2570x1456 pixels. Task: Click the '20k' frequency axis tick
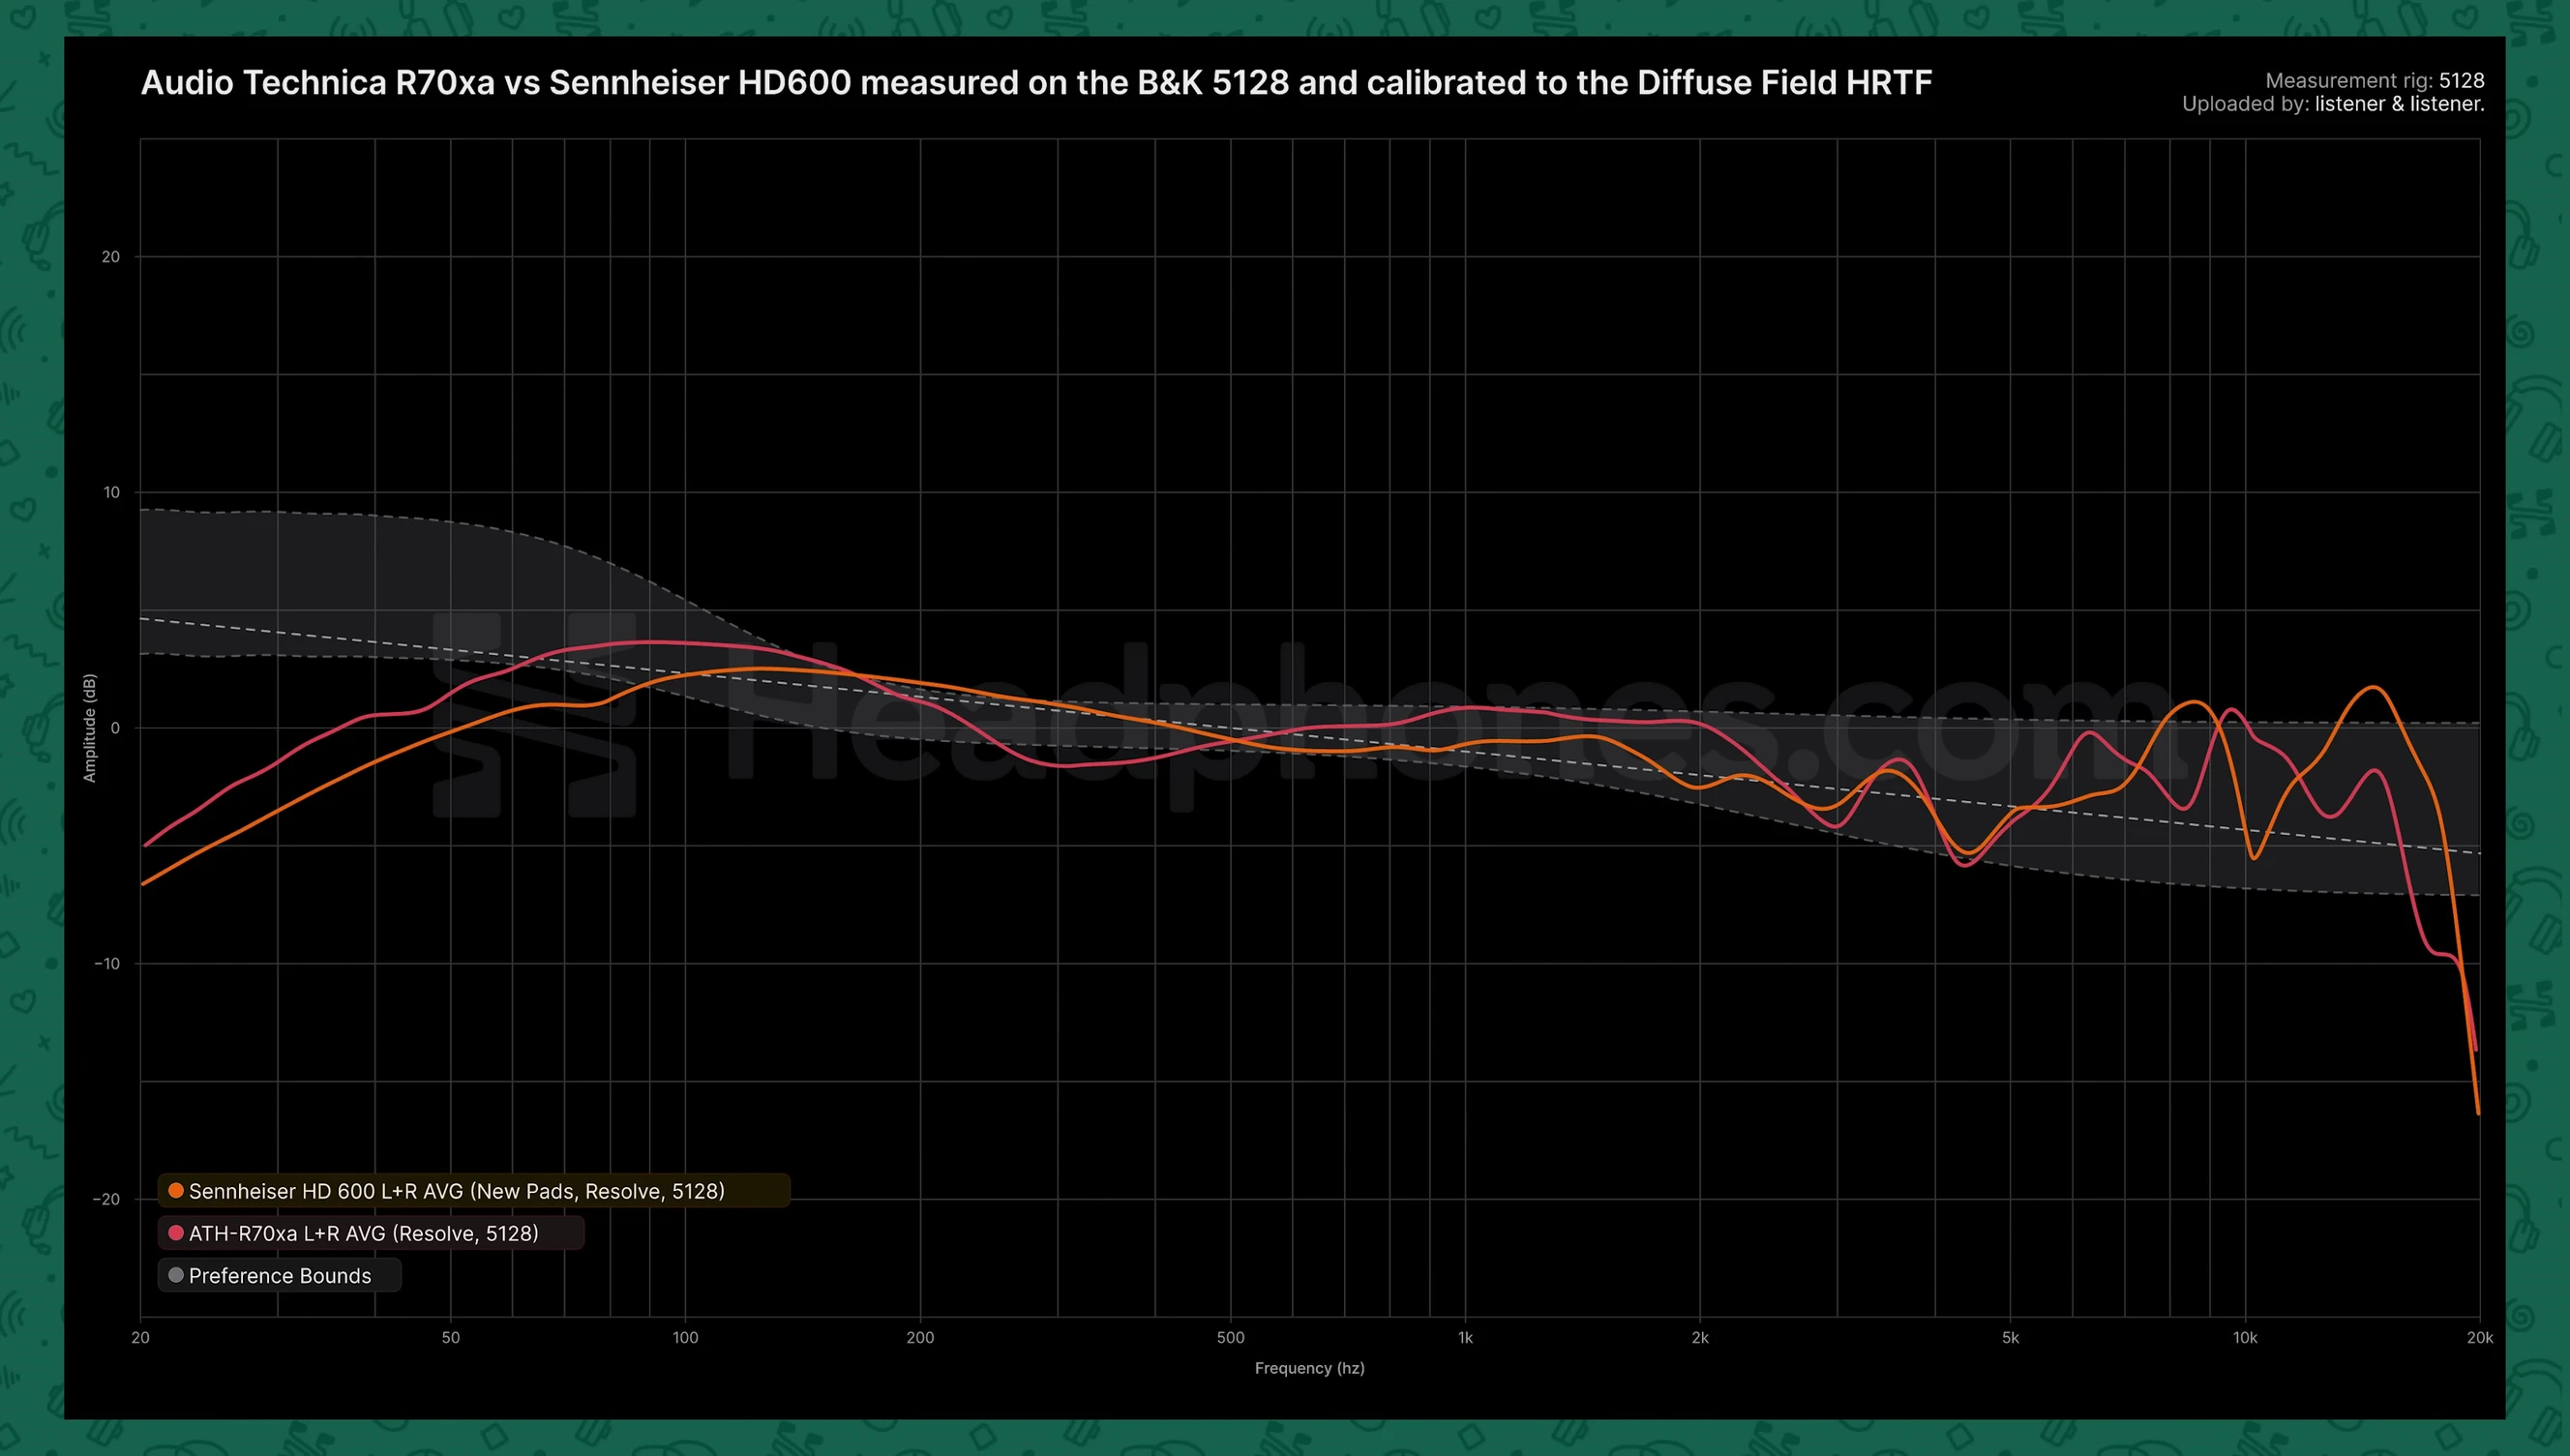pyautogui.click(x=2480, y=1338)
